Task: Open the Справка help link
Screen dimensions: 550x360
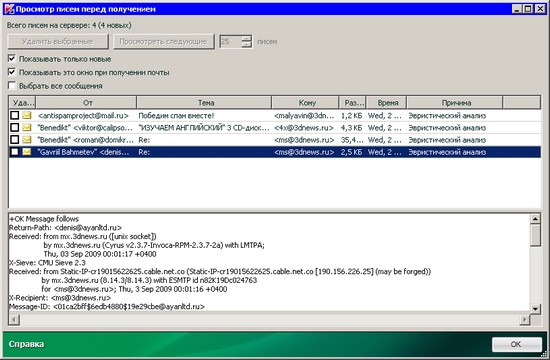Action: coord(26,344)
